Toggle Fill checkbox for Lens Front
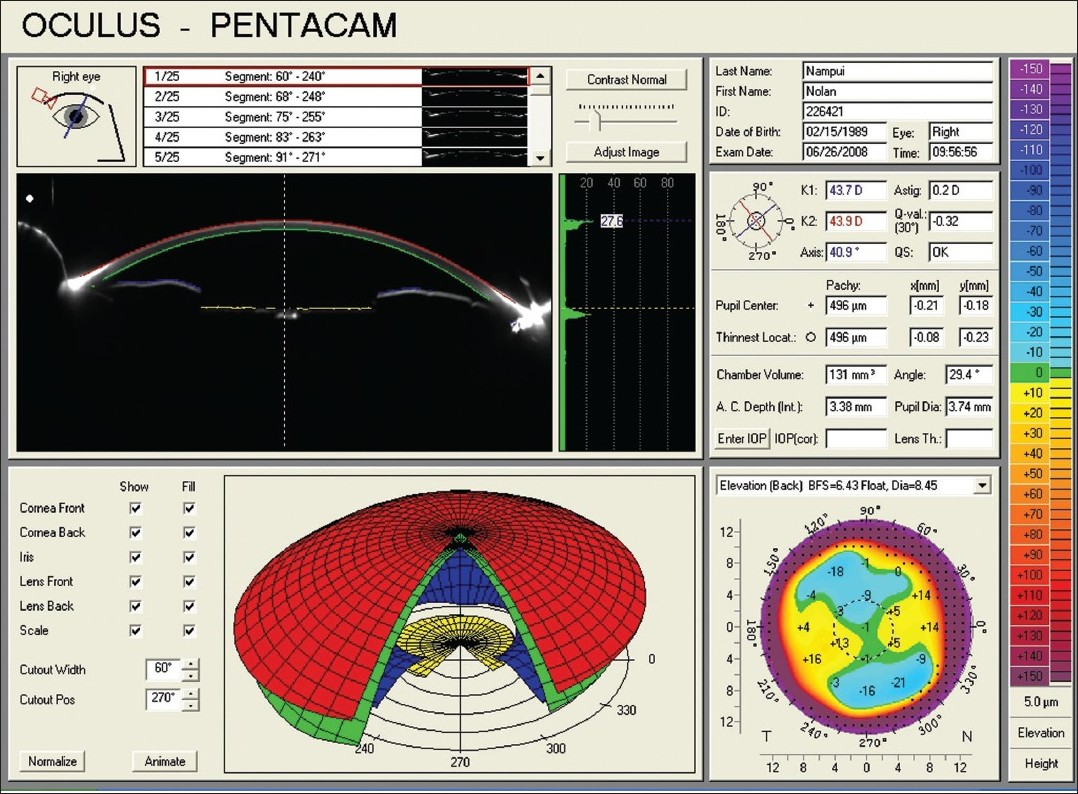1078x794 pixels. (189, 582)
